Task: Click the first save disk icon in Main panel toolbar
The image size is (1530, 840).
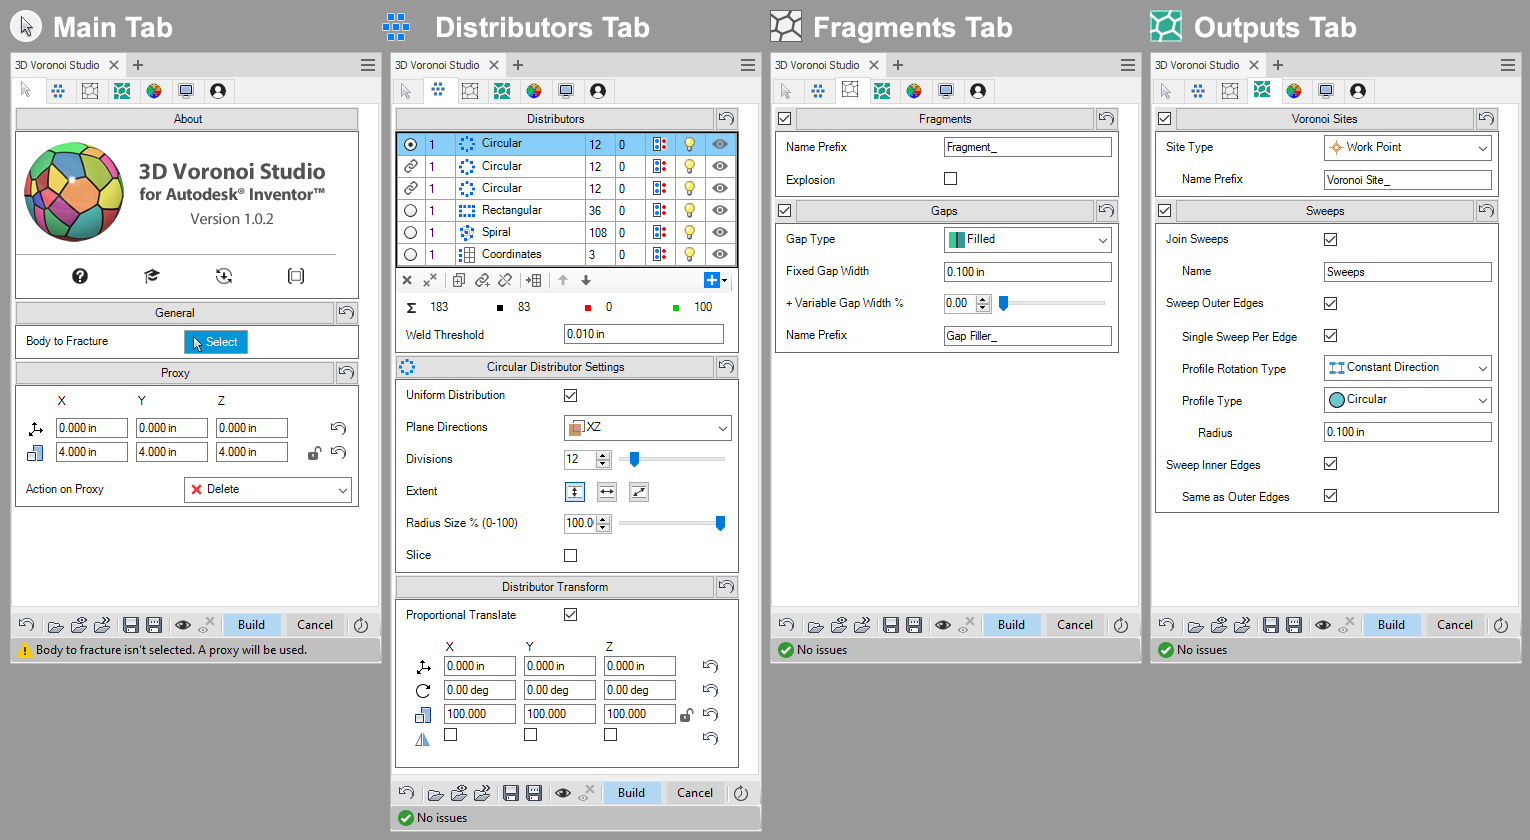Action: click(x=130, y=626)
